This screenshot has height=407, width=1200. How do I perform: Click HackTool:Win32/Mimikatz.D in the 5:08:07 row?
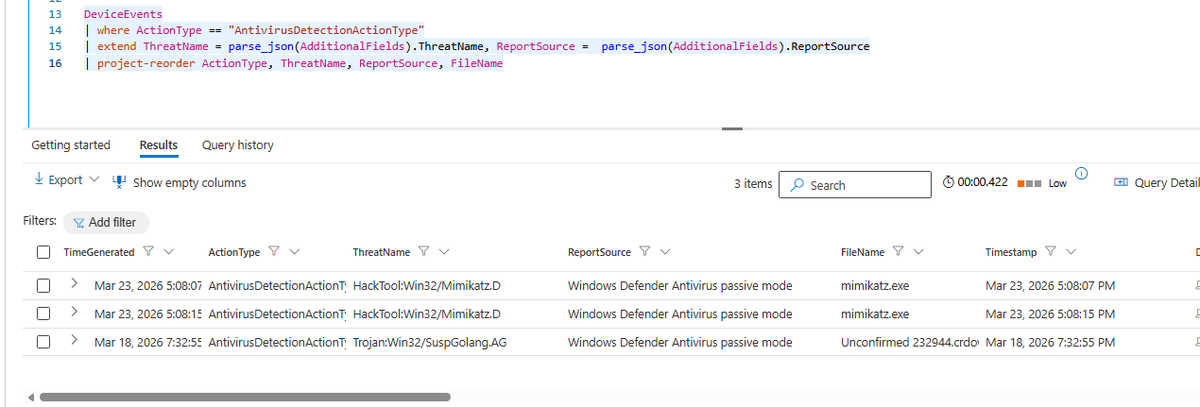[427, 285]
